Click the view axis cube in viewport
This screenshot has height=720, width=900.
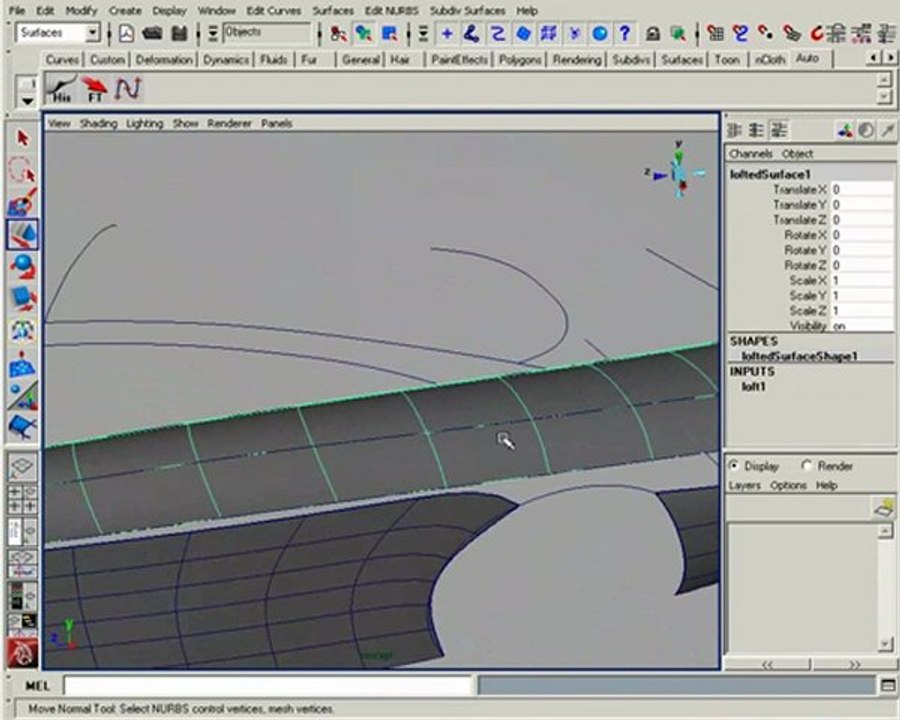click(680, 171)
